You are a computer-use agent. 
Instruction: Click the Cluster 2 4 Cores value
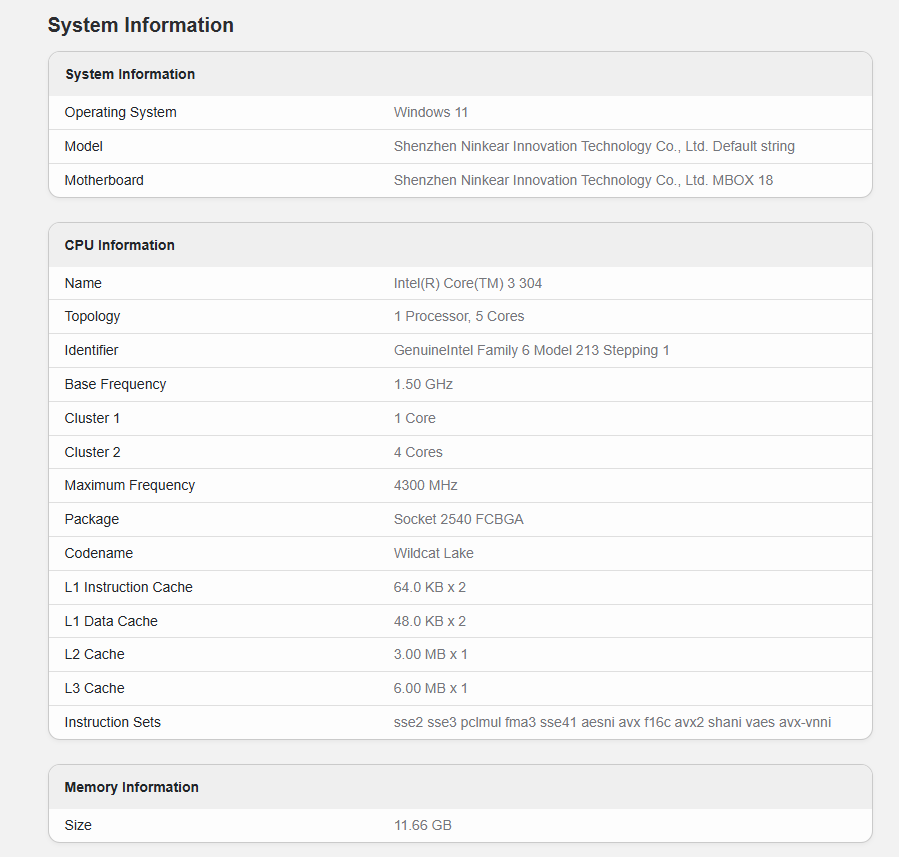click(x=418, y=452)
